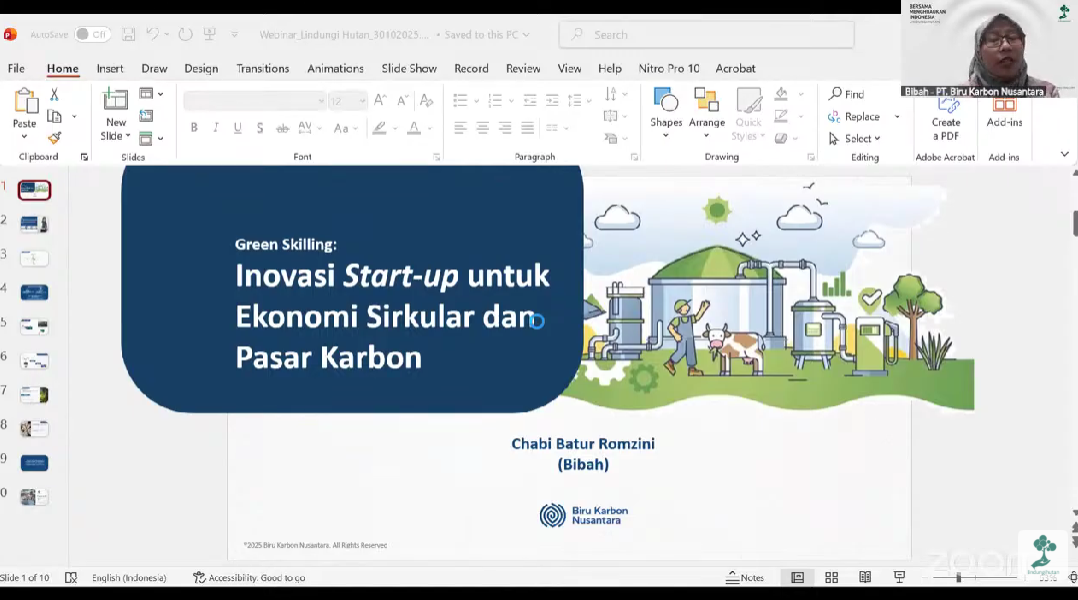Image resolution: width=1078 pixels, height=600 pixels.
Task: Open Quick Styles gallery
Action: (x=748, y=113)
